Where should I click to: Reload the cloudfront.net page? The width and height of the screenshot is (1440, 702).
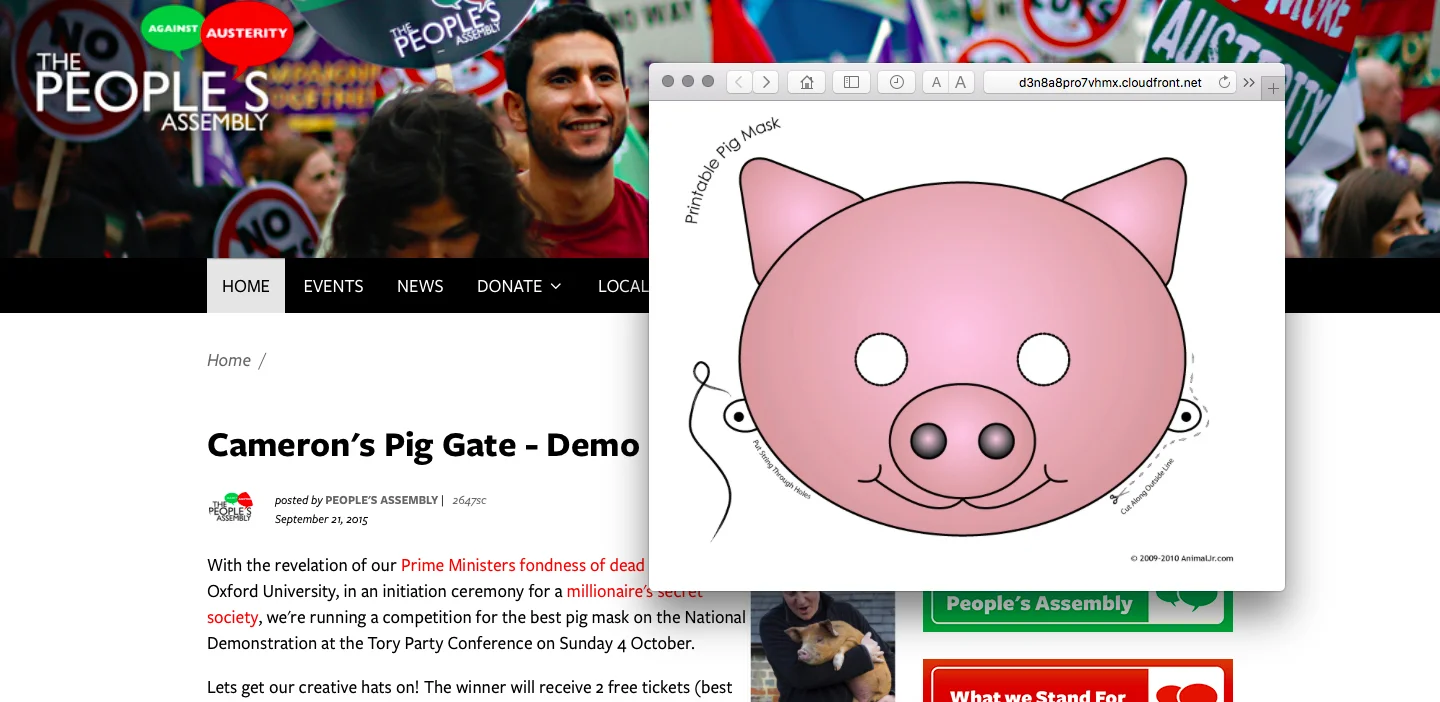pyautogui.click(x=1224, y=82)
